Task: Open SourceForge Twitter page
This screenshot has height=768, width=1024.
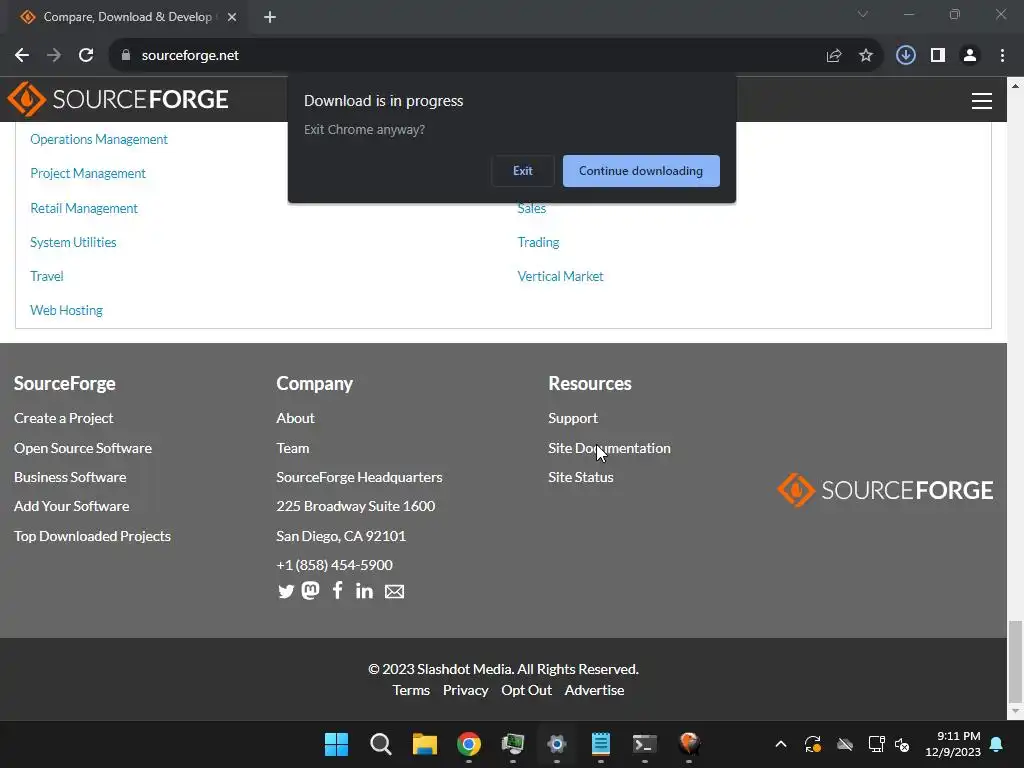Action: [x=285, y=591]
